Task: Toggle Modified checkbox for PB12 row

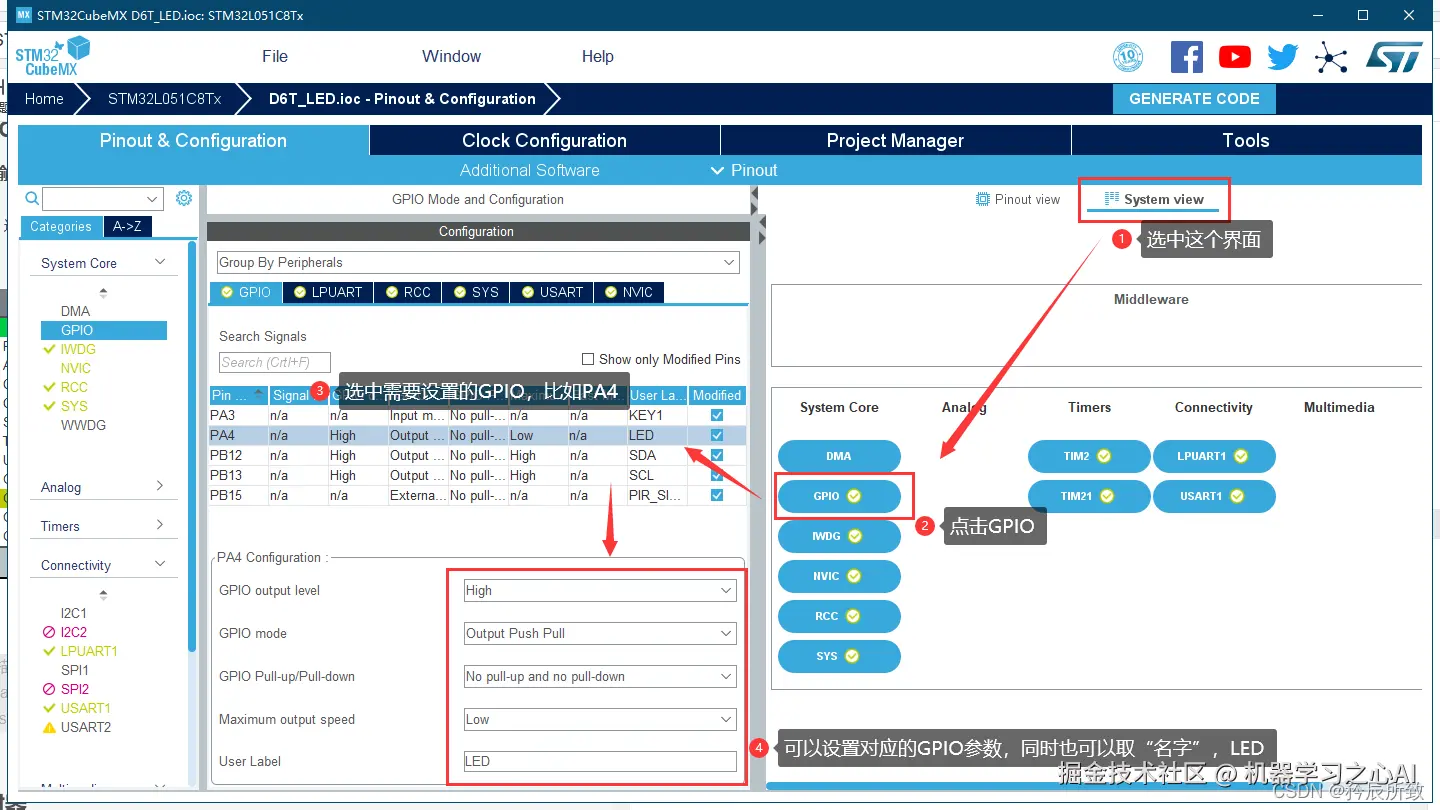Action: (x=716, y=455)
